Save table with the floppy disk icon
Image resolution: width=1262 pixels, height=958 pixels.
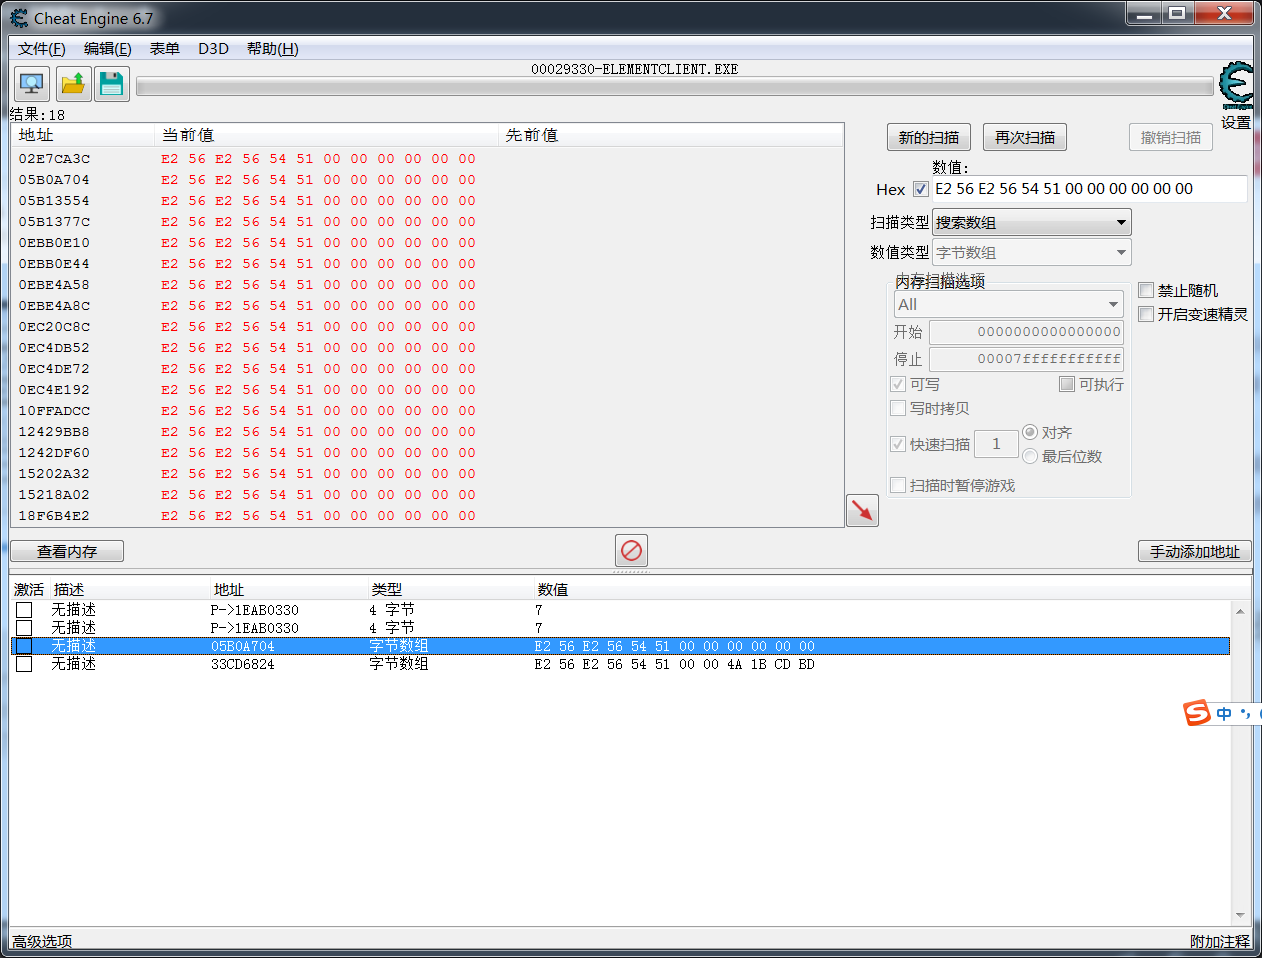[x=112, y=84]
